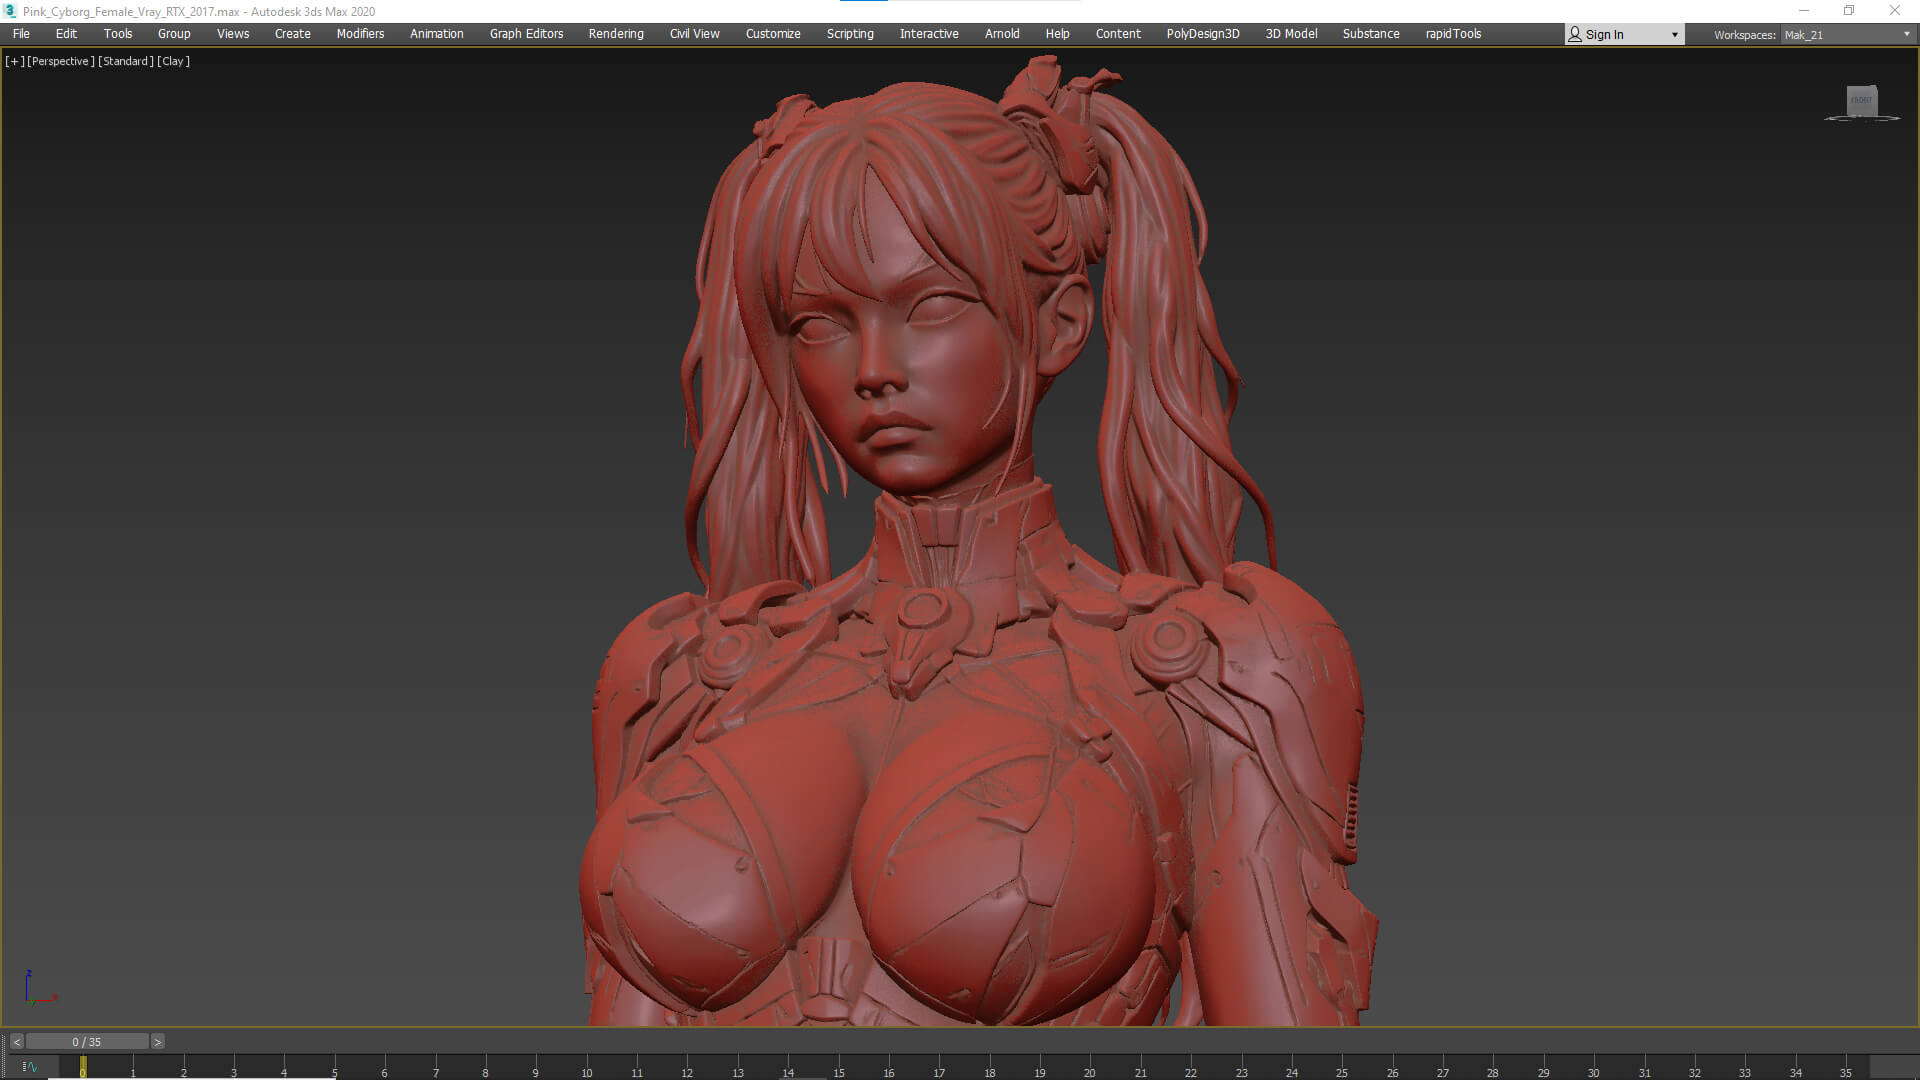Open the Help menu
Screen dimensions: 1920x1080
click(1057, 34)
